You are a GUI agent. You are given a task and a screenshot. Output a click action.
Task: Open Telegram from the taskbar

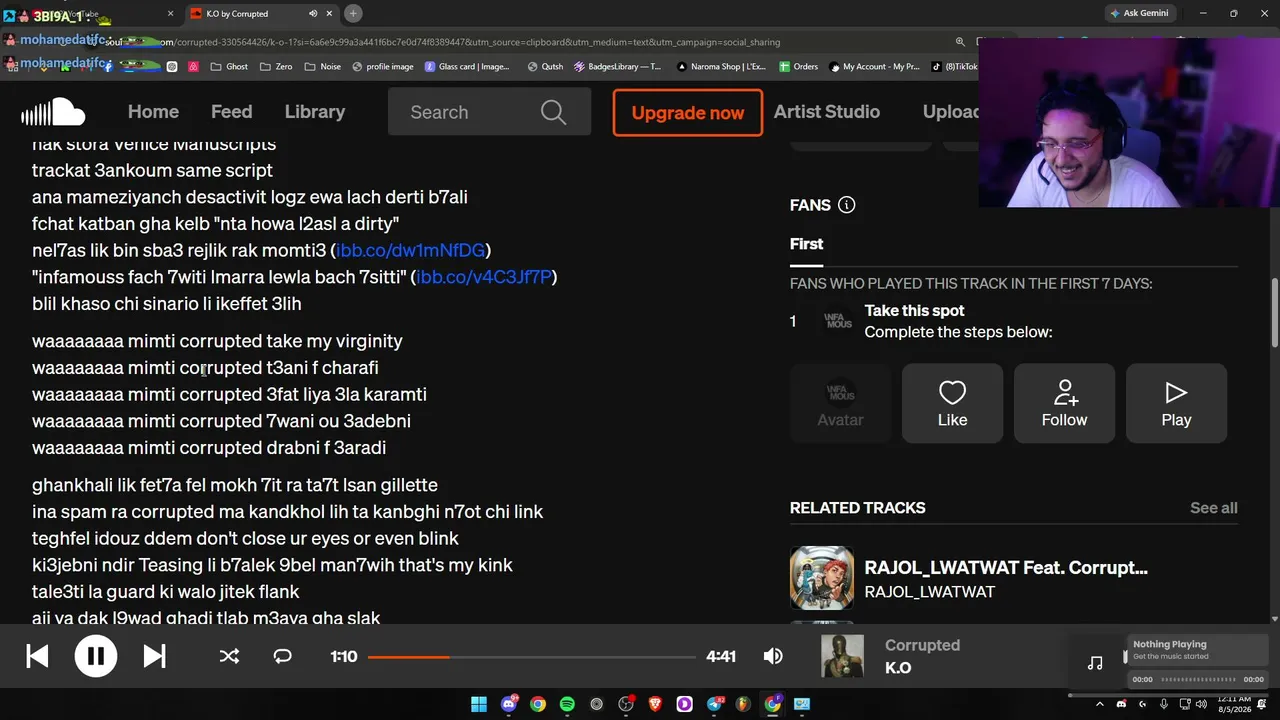click(x=714, y=704)
